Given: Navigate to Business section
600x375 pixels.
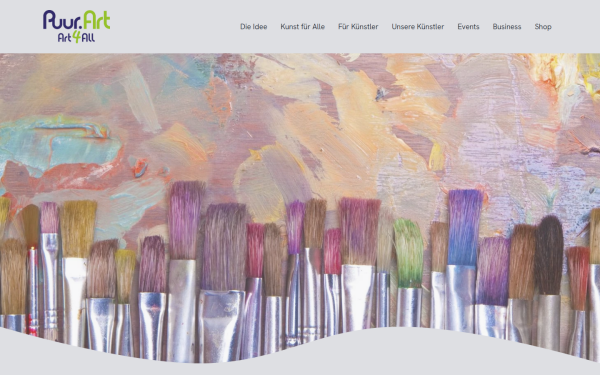Looking at the screenshot, I should (x=507, y=27).
